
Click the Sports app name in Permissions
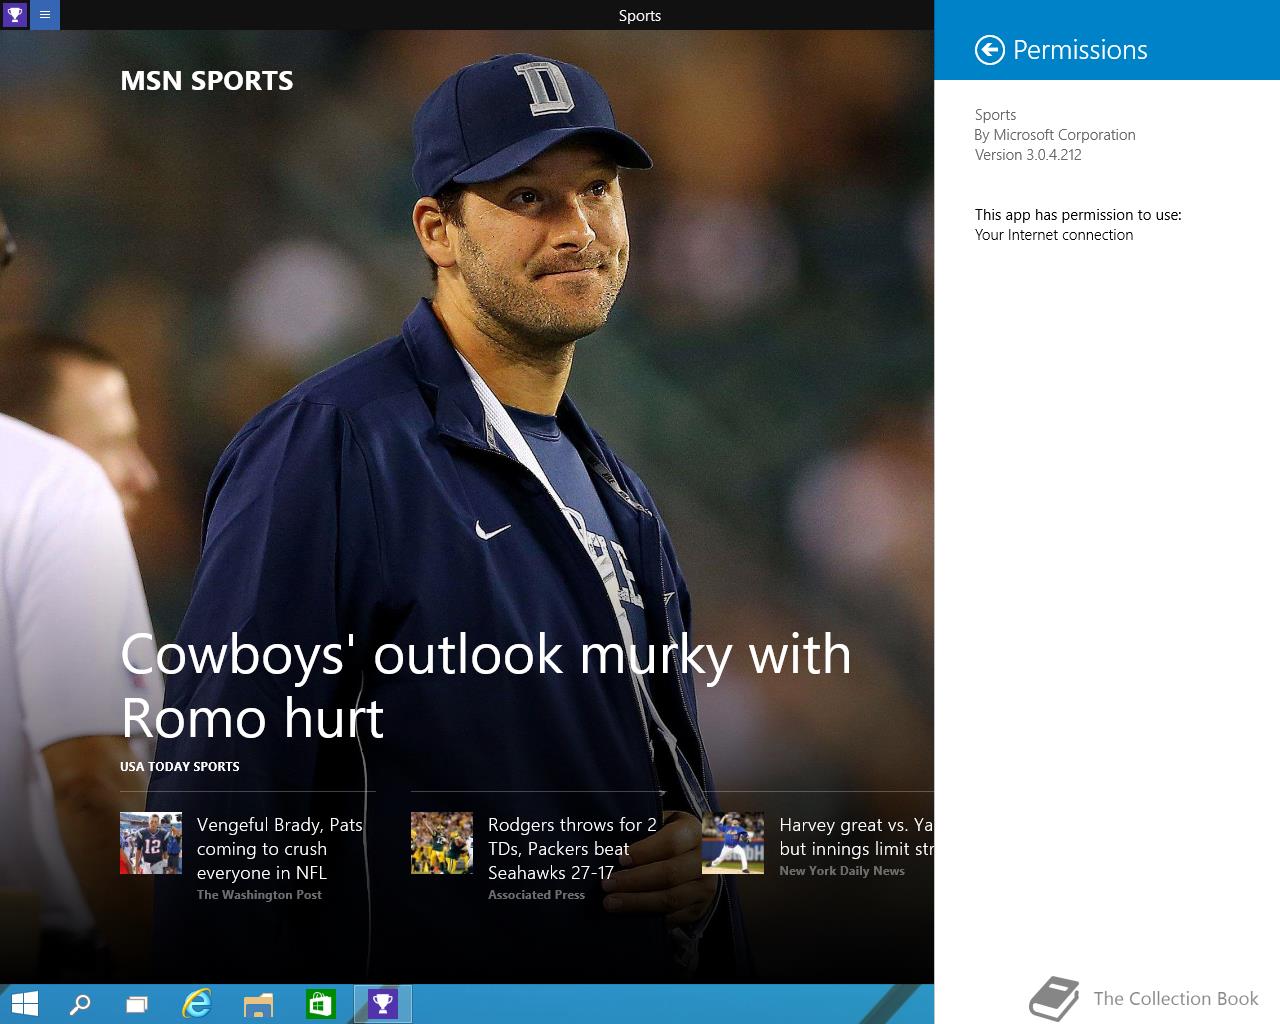tap(995, 115)
